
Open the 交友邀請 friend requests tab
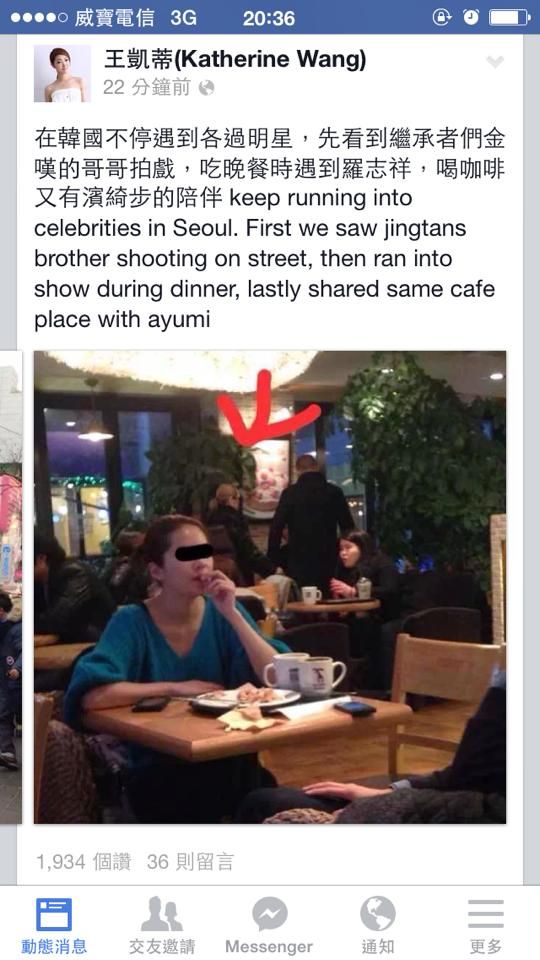162,924
